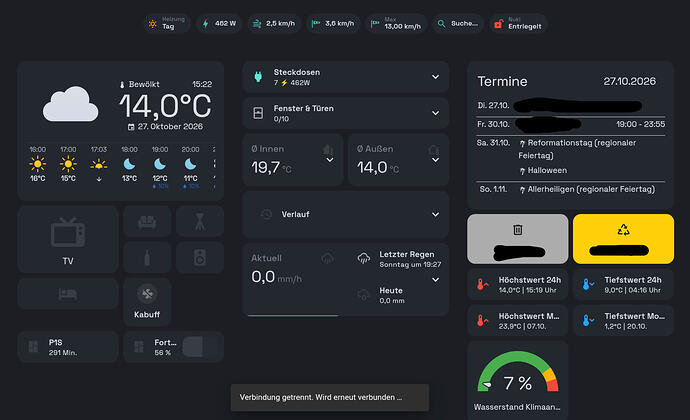The image size is (690, 420).
Task: Open the P1S 291 Min. tile
Action: (68, 347)
